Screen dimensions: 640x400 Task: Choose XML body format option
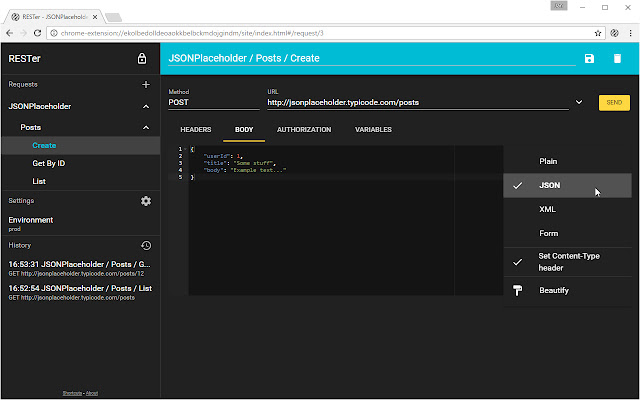tap(567, 209)
